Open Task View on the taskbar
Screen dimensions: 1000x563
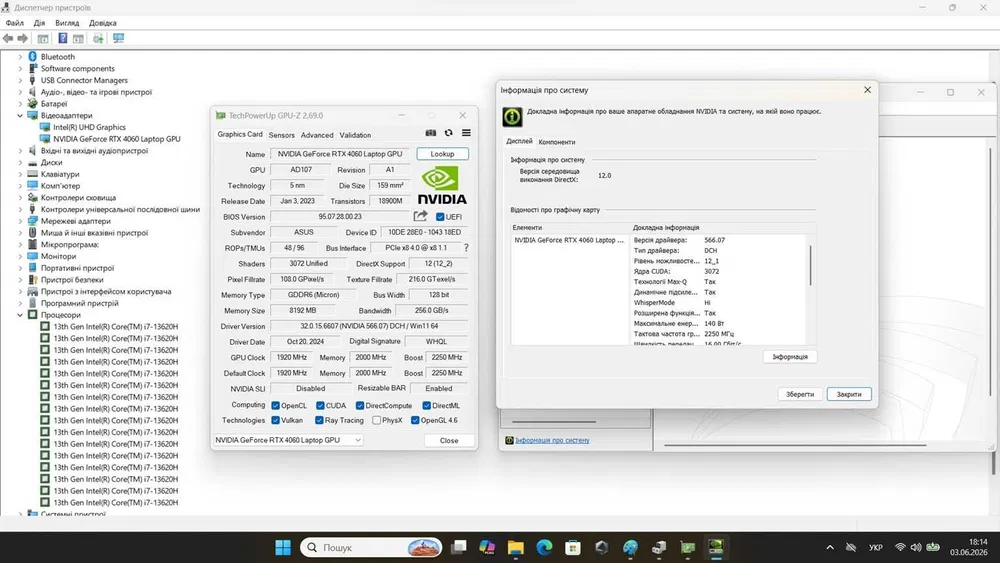click(459, 547)
